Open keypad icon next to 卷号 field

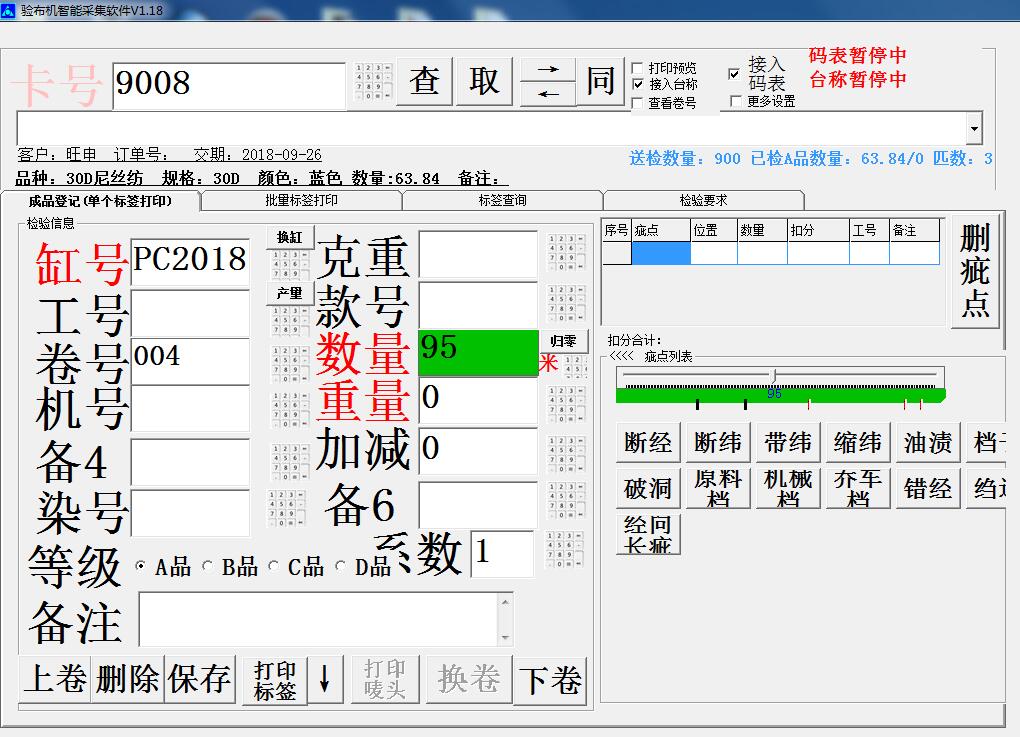point(289,364)
